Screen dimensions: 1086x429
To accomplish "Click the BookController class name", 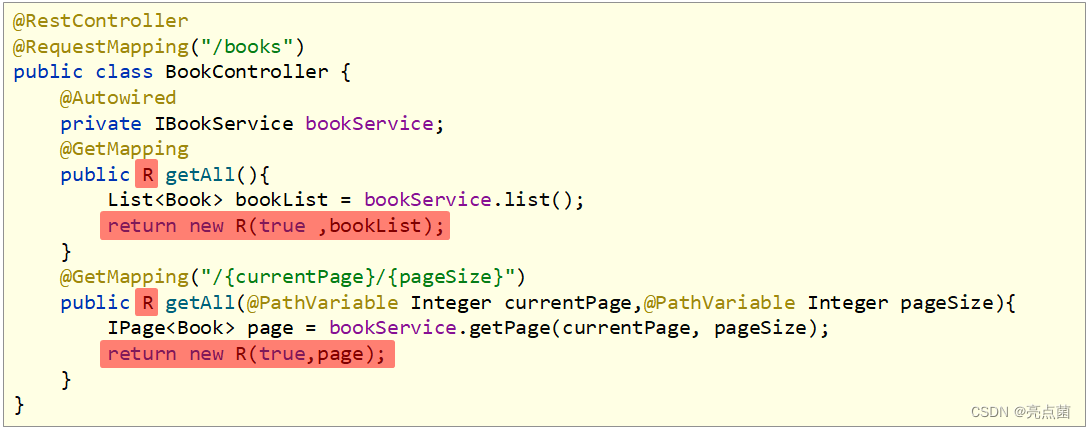I will (x=247, y=72).
